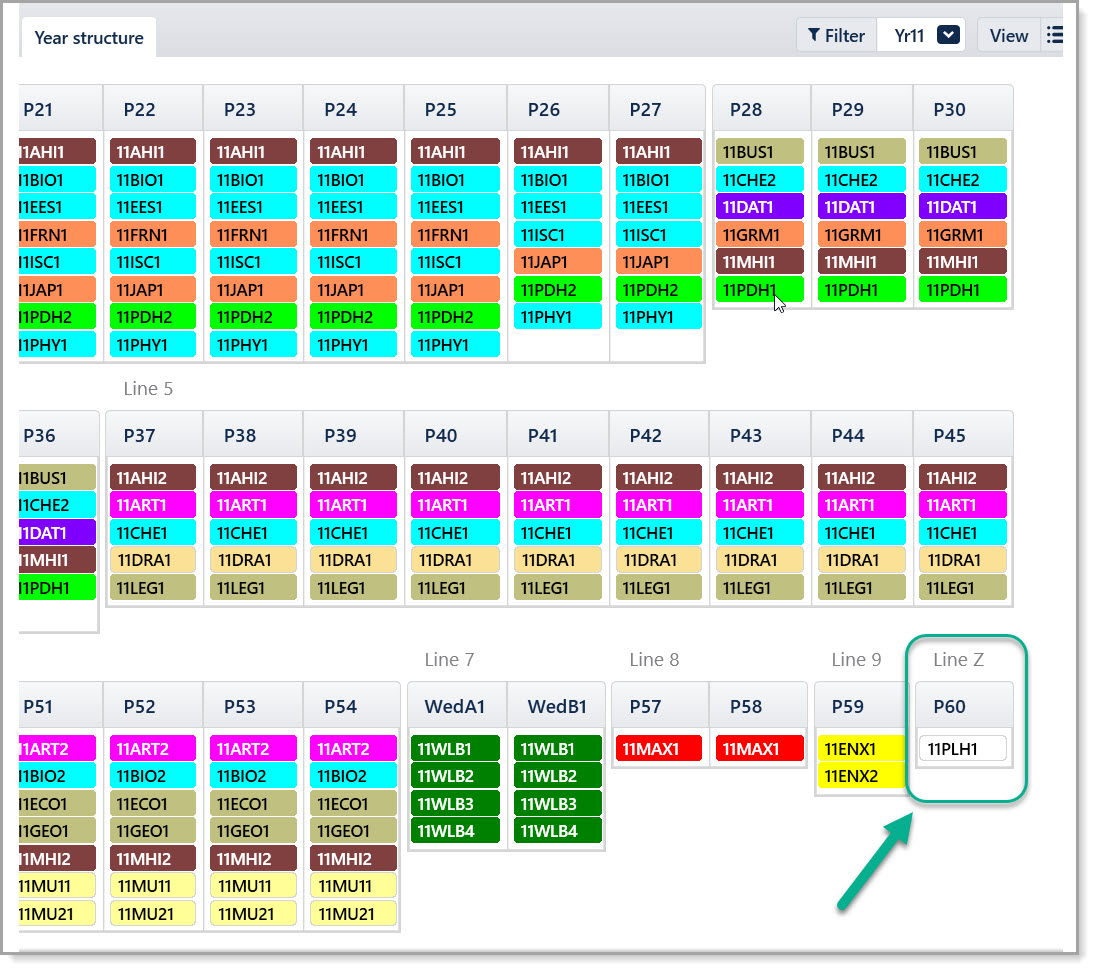Click the Filter button
The height and width of the screenshot is (971, 1095).
[x=837, y=36]
